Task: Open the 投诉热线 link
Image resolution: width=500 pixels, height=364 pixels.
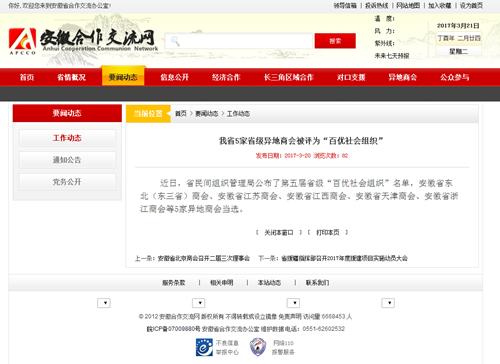Action: 377,6
